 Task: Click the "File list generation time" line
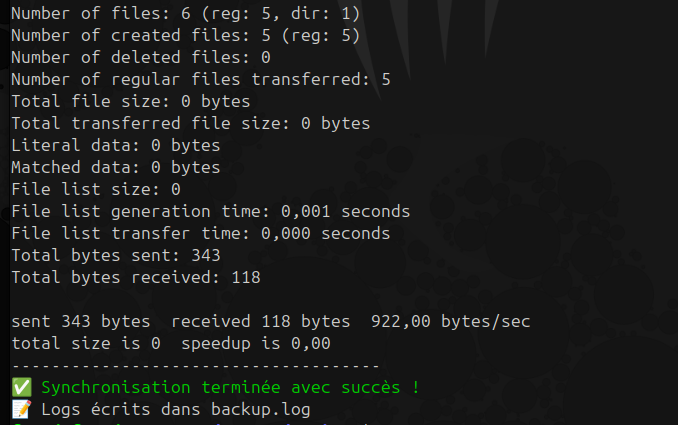click(210, 211)
